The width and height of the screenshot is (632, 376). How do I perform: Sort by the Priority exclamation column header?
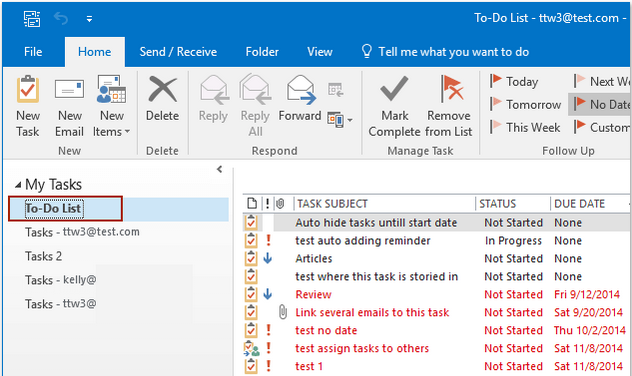click(x=267, y=204)
